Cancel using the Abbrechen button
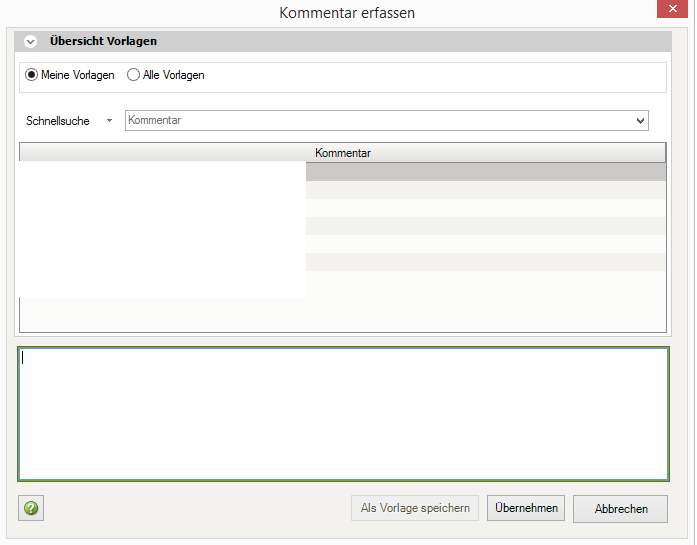The image size is (697, 545). point(620,508)
